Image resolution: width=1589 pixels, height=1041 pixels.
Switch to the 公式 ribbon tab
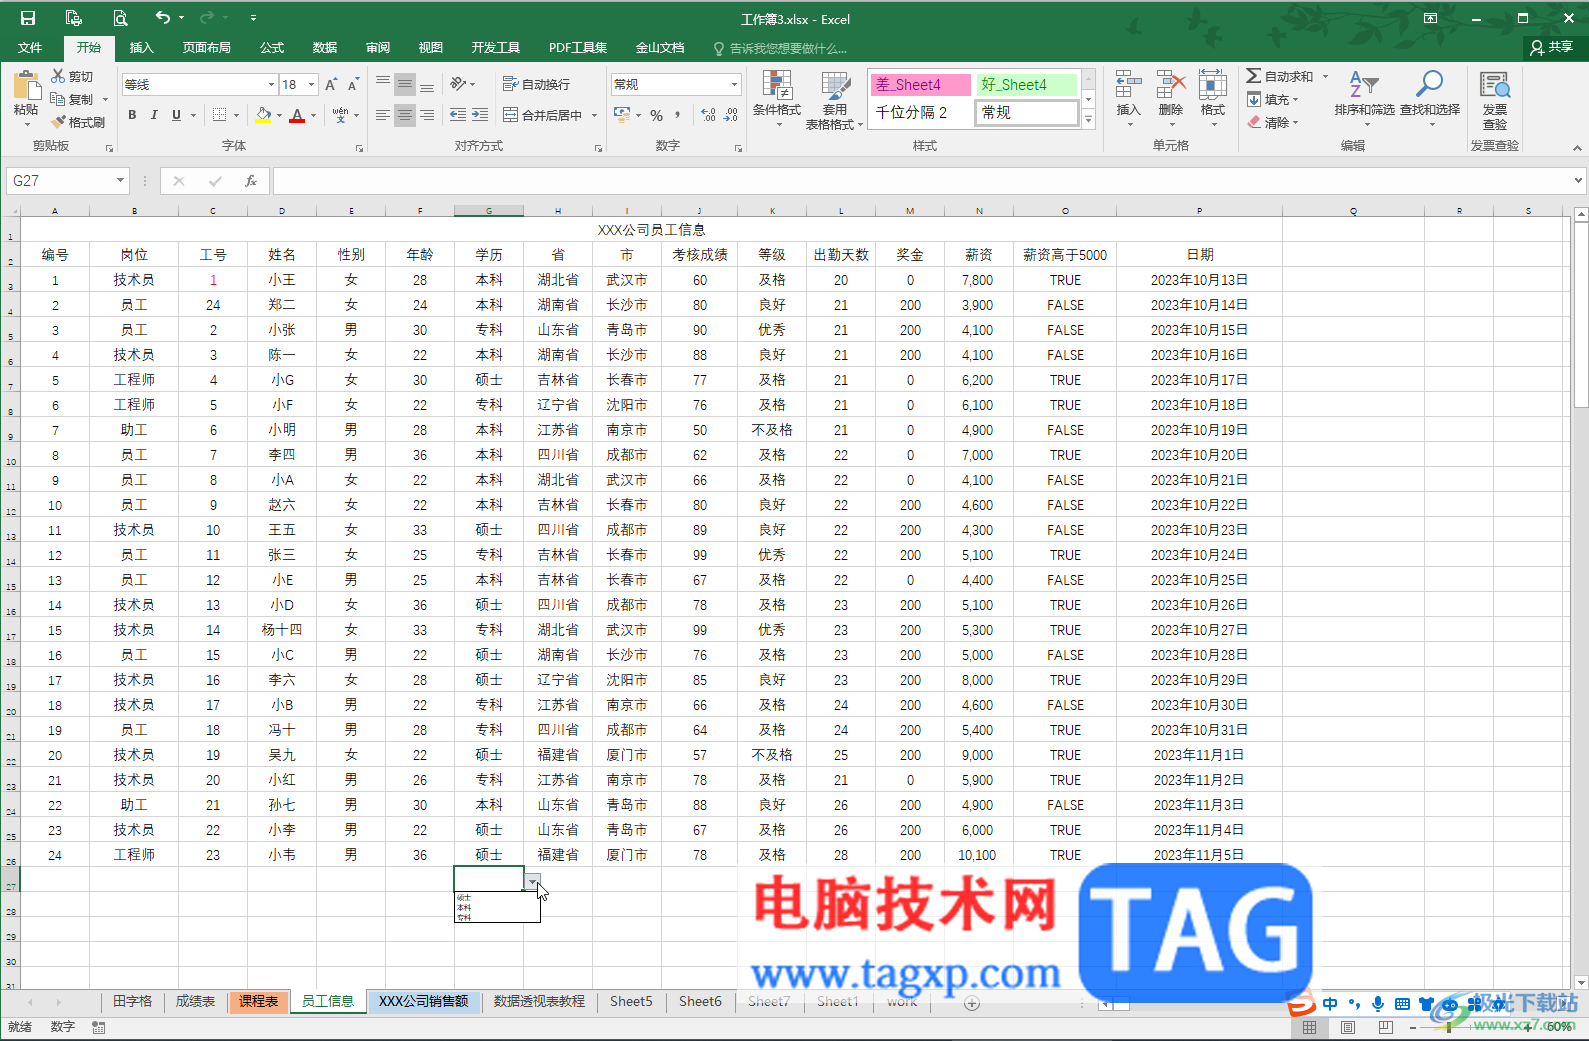pos(272,48)
